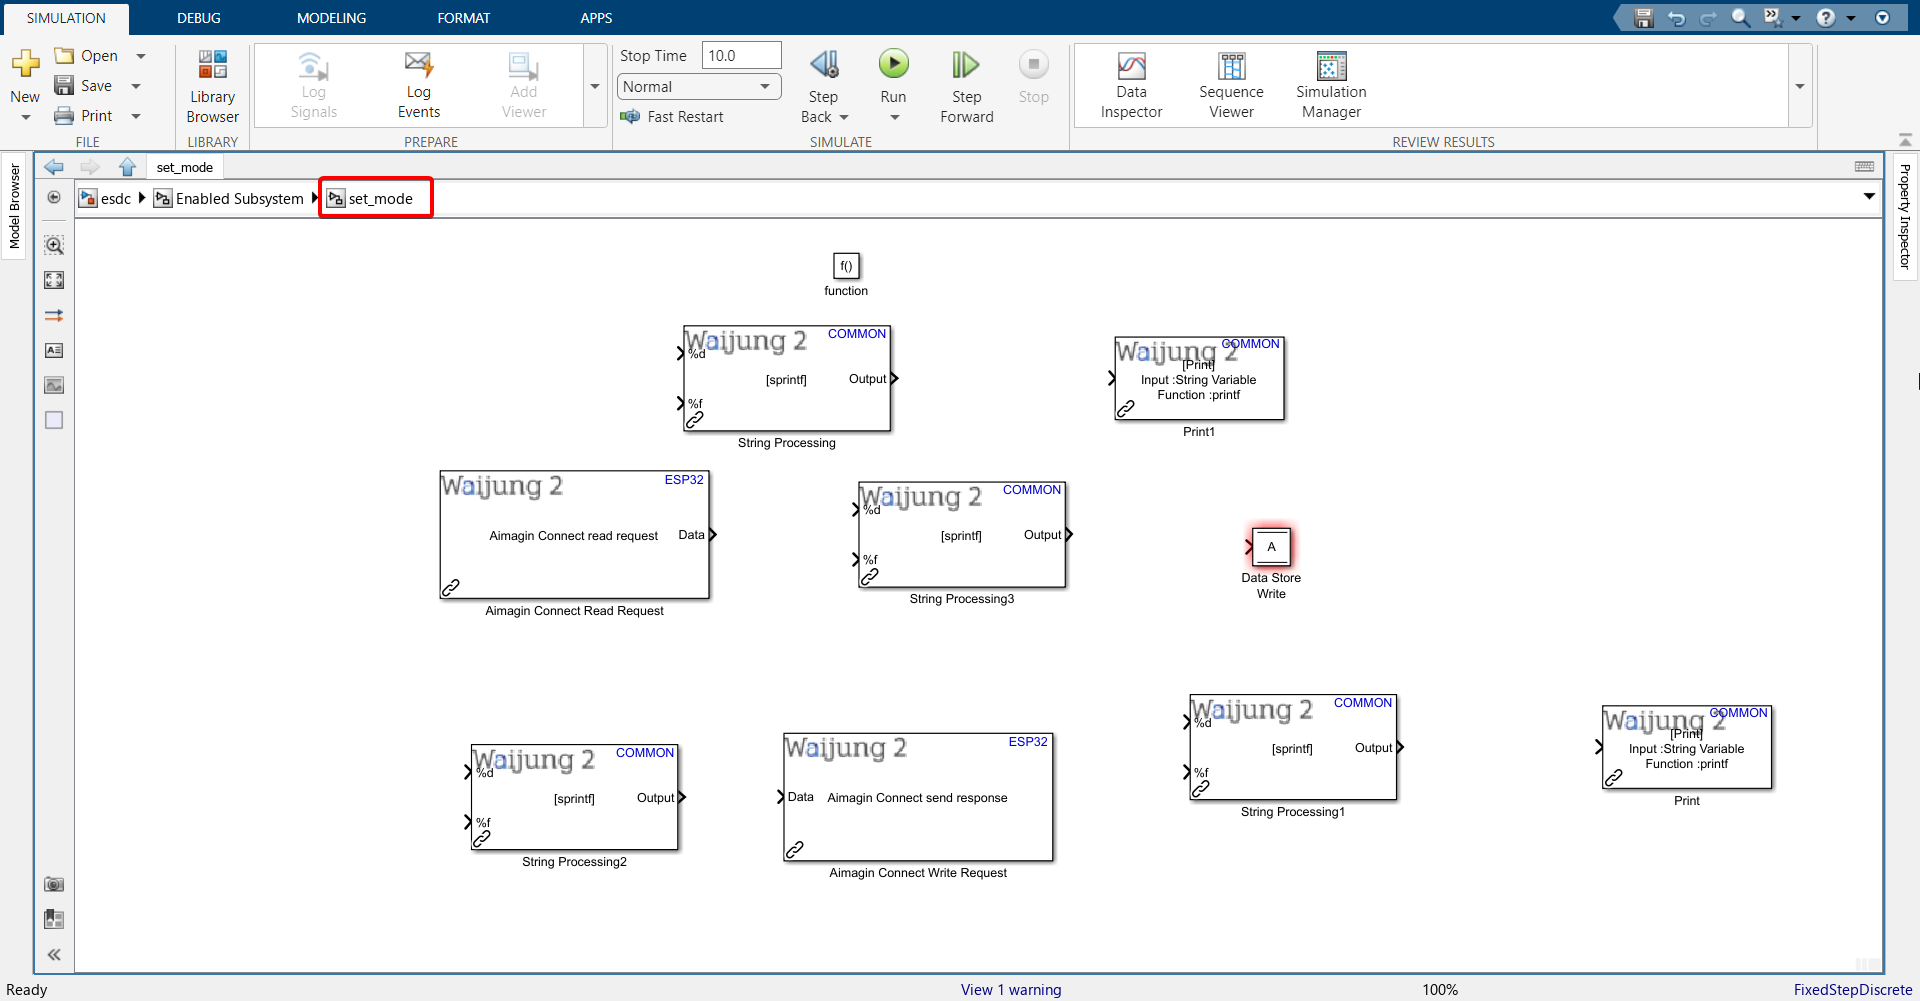Switch to the APPS tab

(596, 18)
